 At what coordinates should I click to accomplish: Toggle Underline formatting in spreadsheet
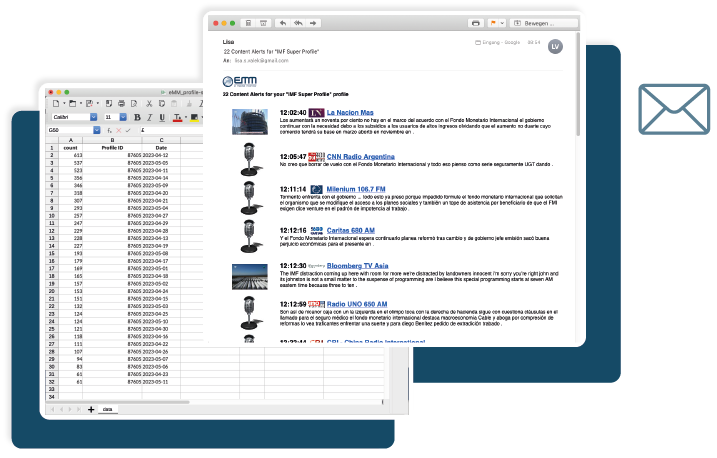click(163, 117)
